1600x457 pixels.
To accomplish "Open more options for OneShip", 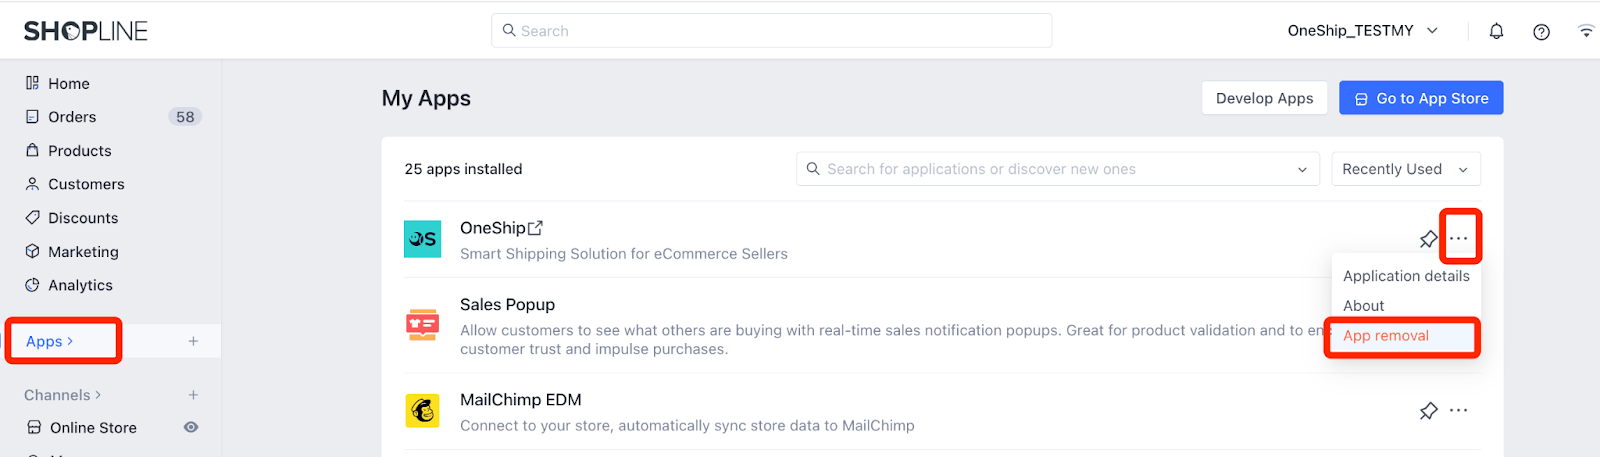I will coord(1459,238).
